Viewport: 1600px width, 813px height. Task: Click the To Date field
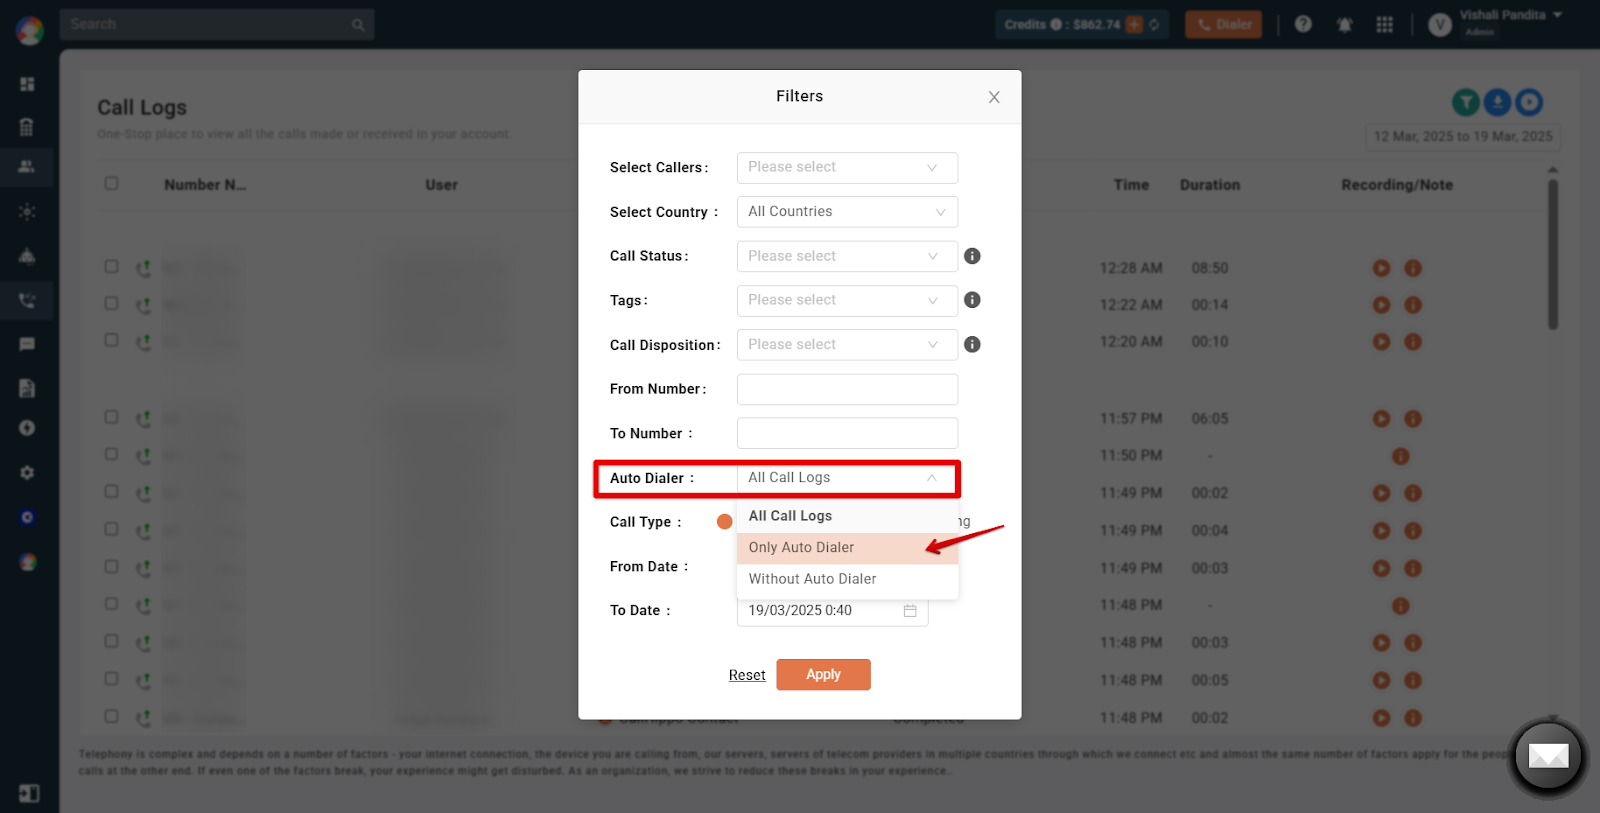[x=832, y=611]
